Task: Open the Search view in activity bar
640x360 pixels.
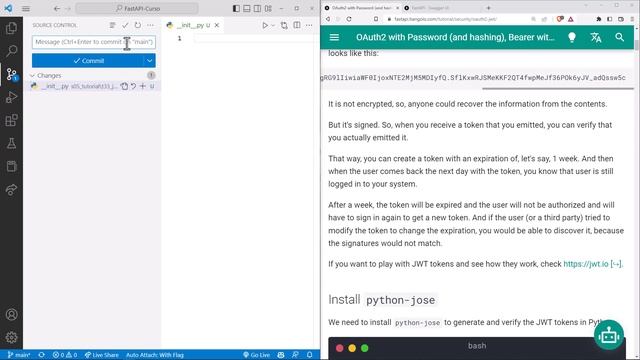Action: pos(11,51)
